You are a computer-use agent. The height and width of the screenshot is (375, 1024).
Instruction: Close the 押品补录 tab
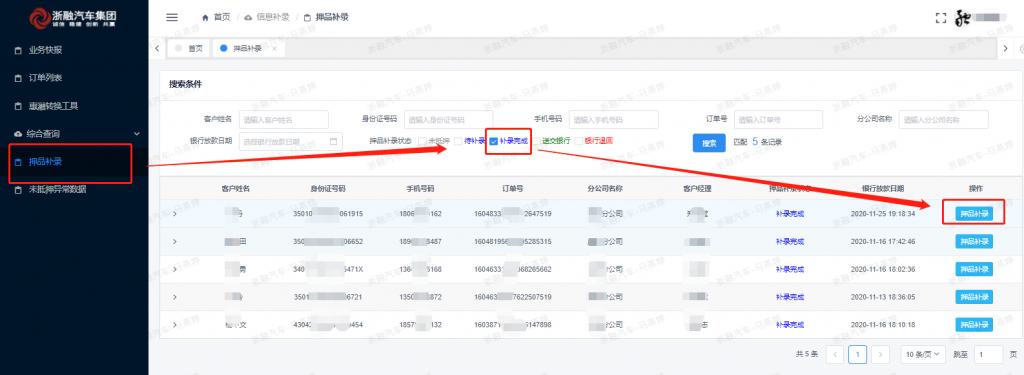tap(274, 49)
